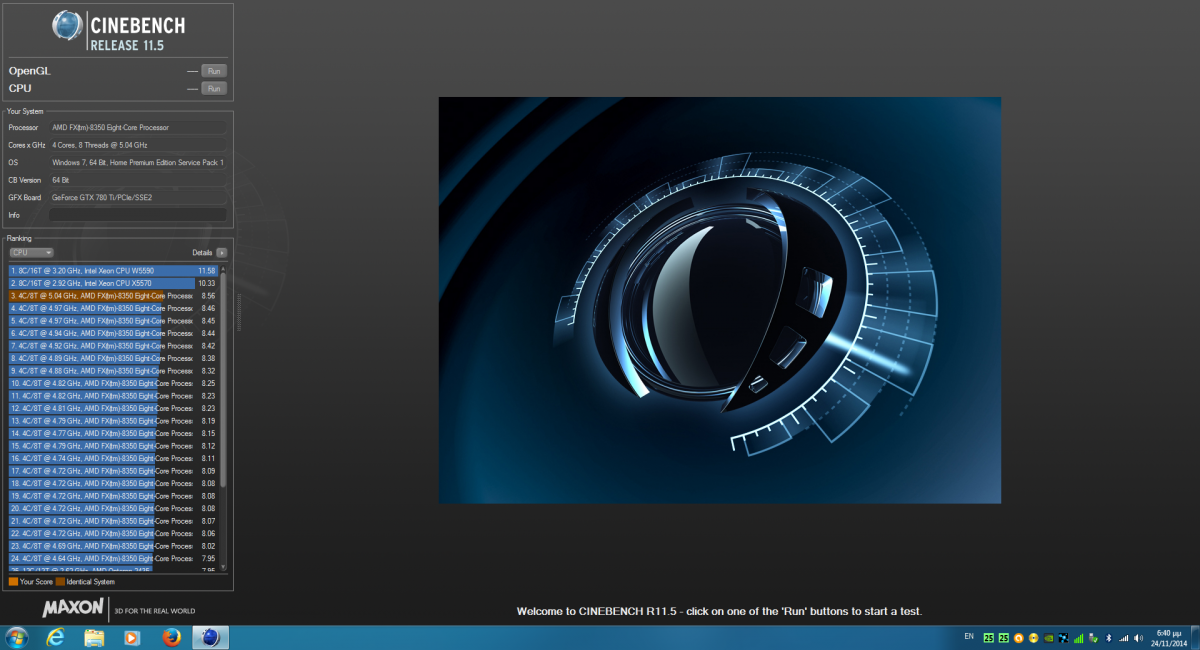Viewport: 1200px width, 650px height.
Task: Click the GFX Board GeForce GTX 780 Ti field
Action: pos(138,198)
